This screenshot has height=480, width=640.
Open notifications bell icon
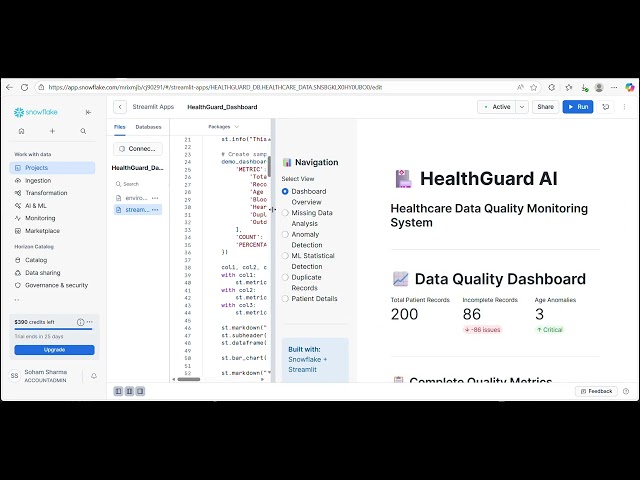[94, 376]
